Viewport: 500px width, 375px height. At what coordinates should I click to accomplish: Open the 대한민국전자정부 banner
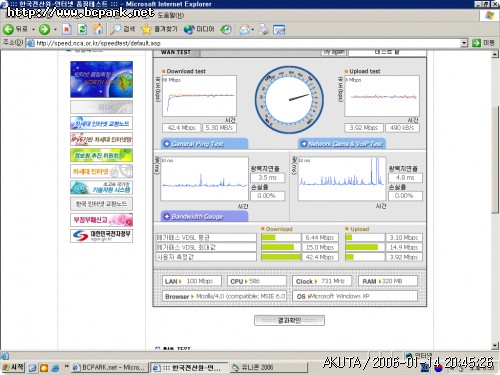pos(101,236)
